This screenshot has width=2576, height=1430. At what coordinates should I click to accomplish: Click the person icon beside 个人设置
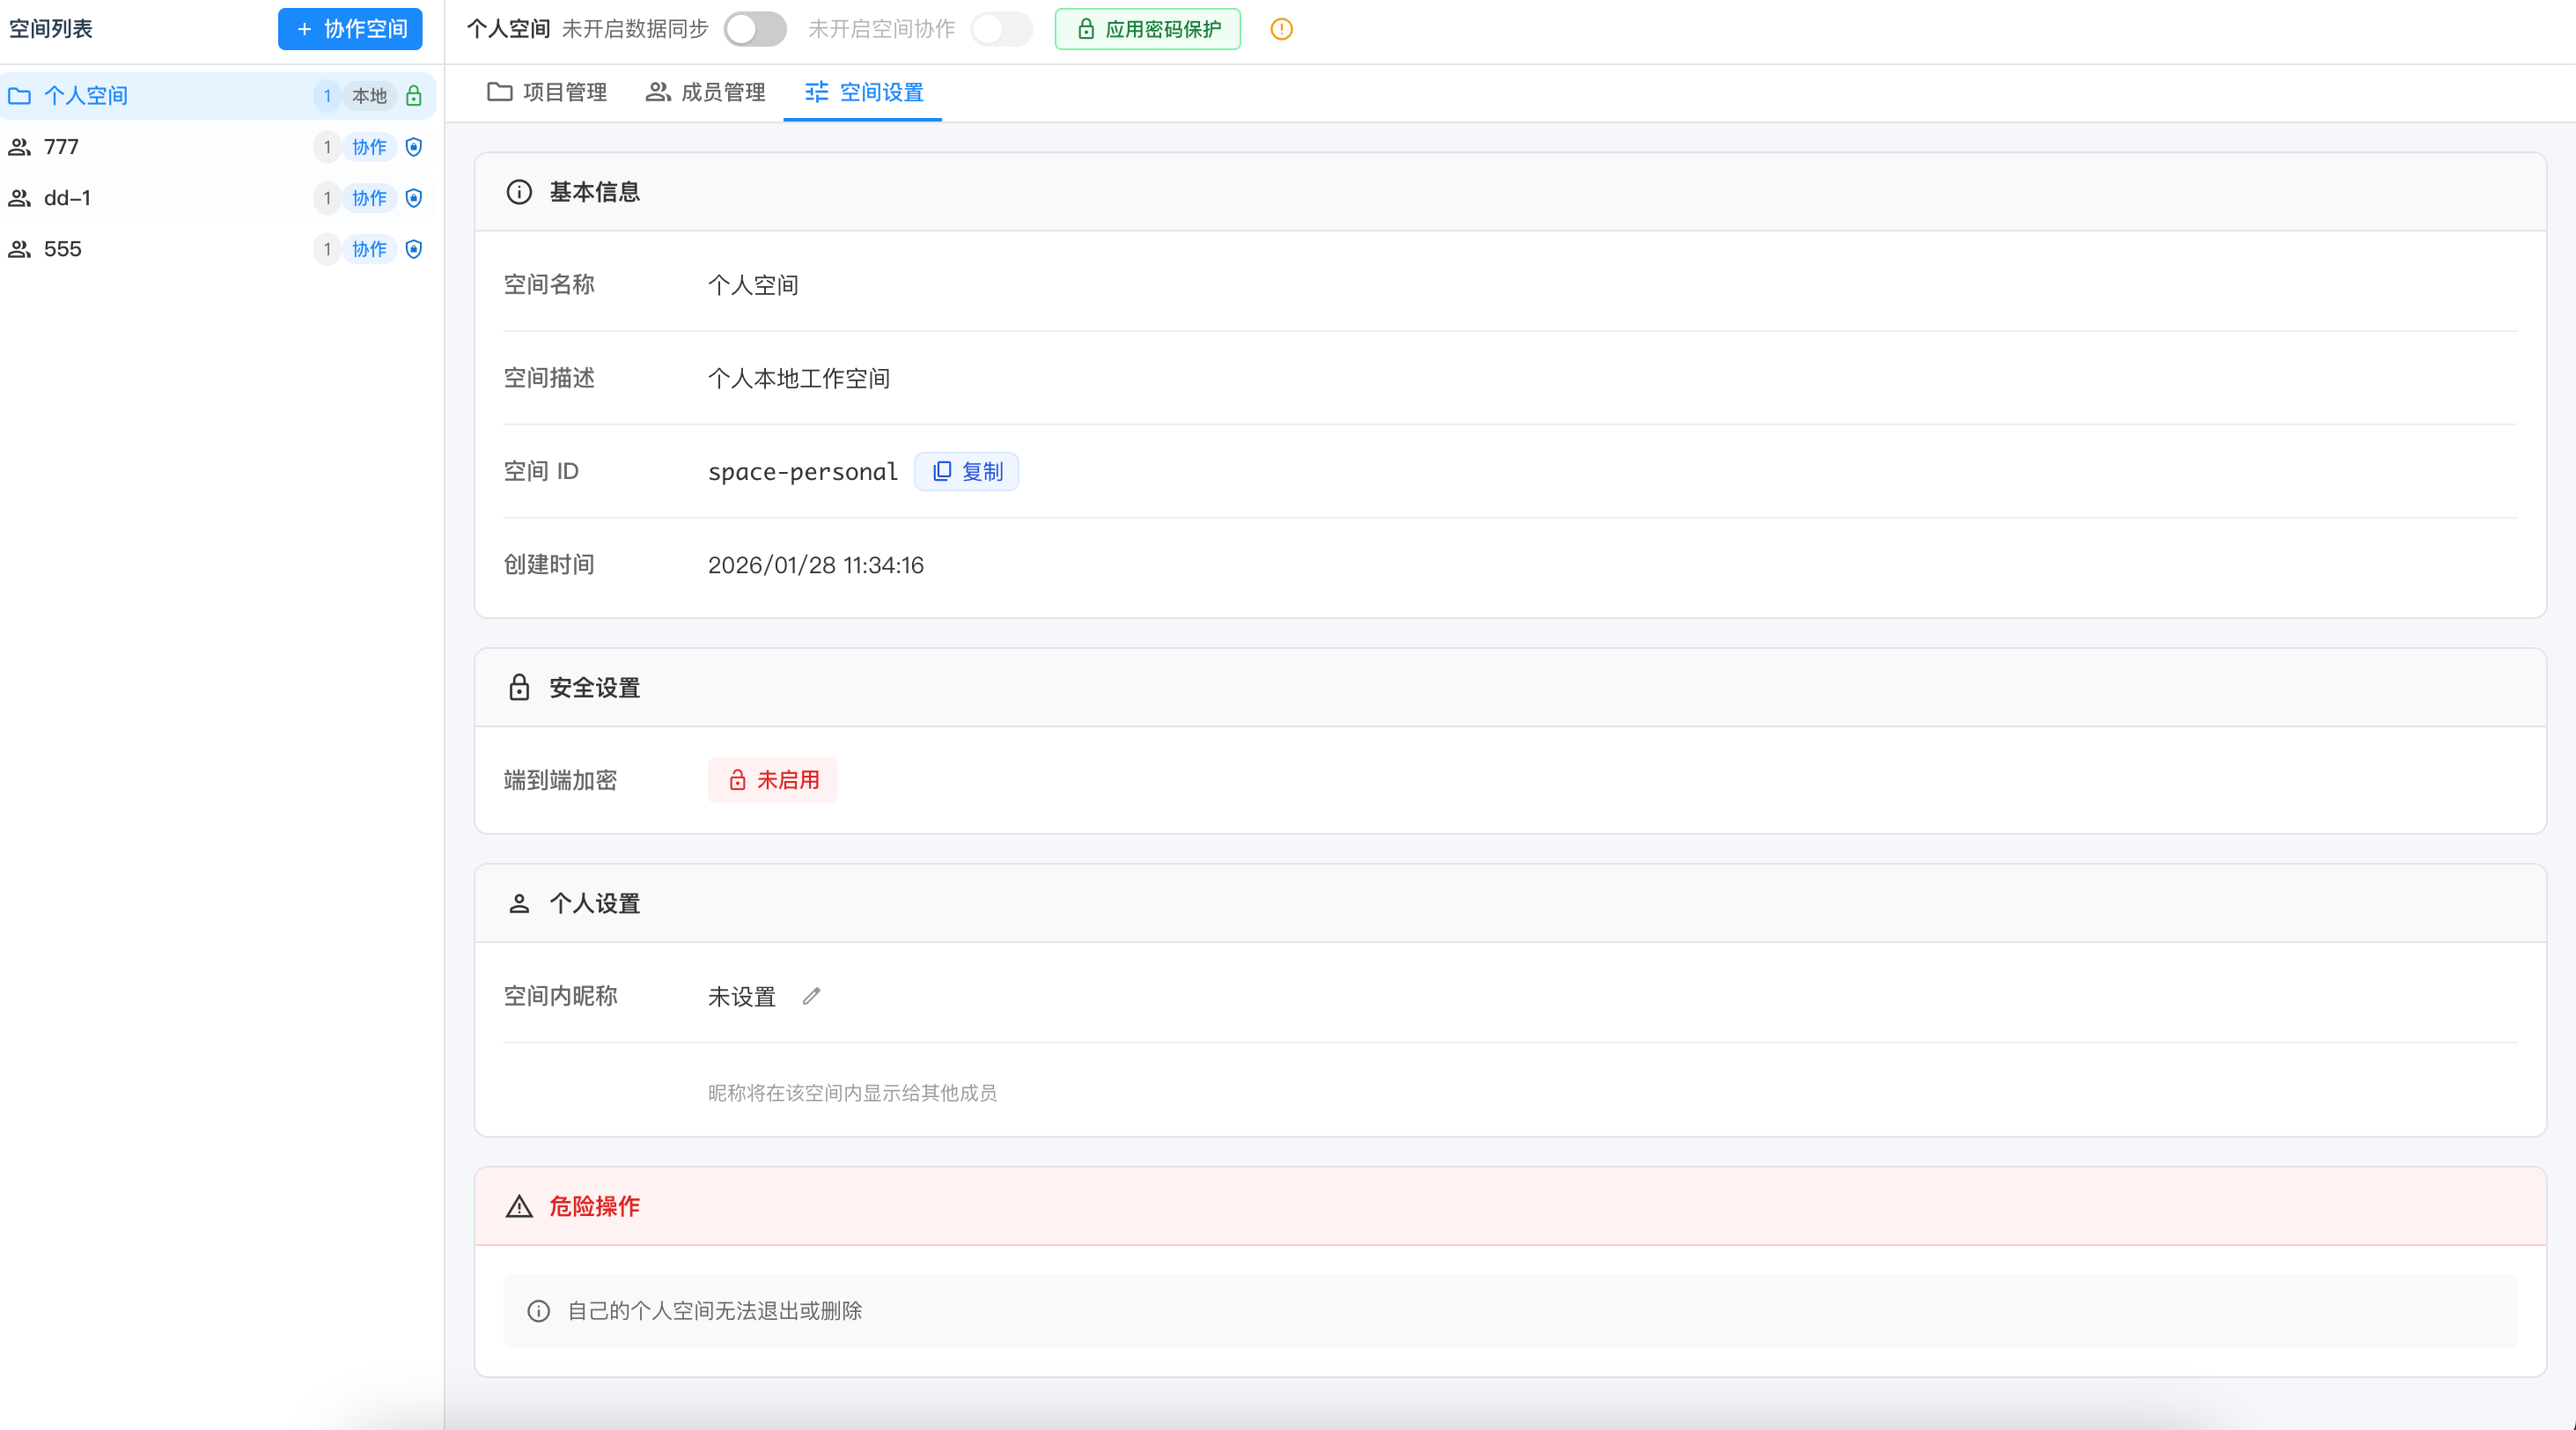519,904
